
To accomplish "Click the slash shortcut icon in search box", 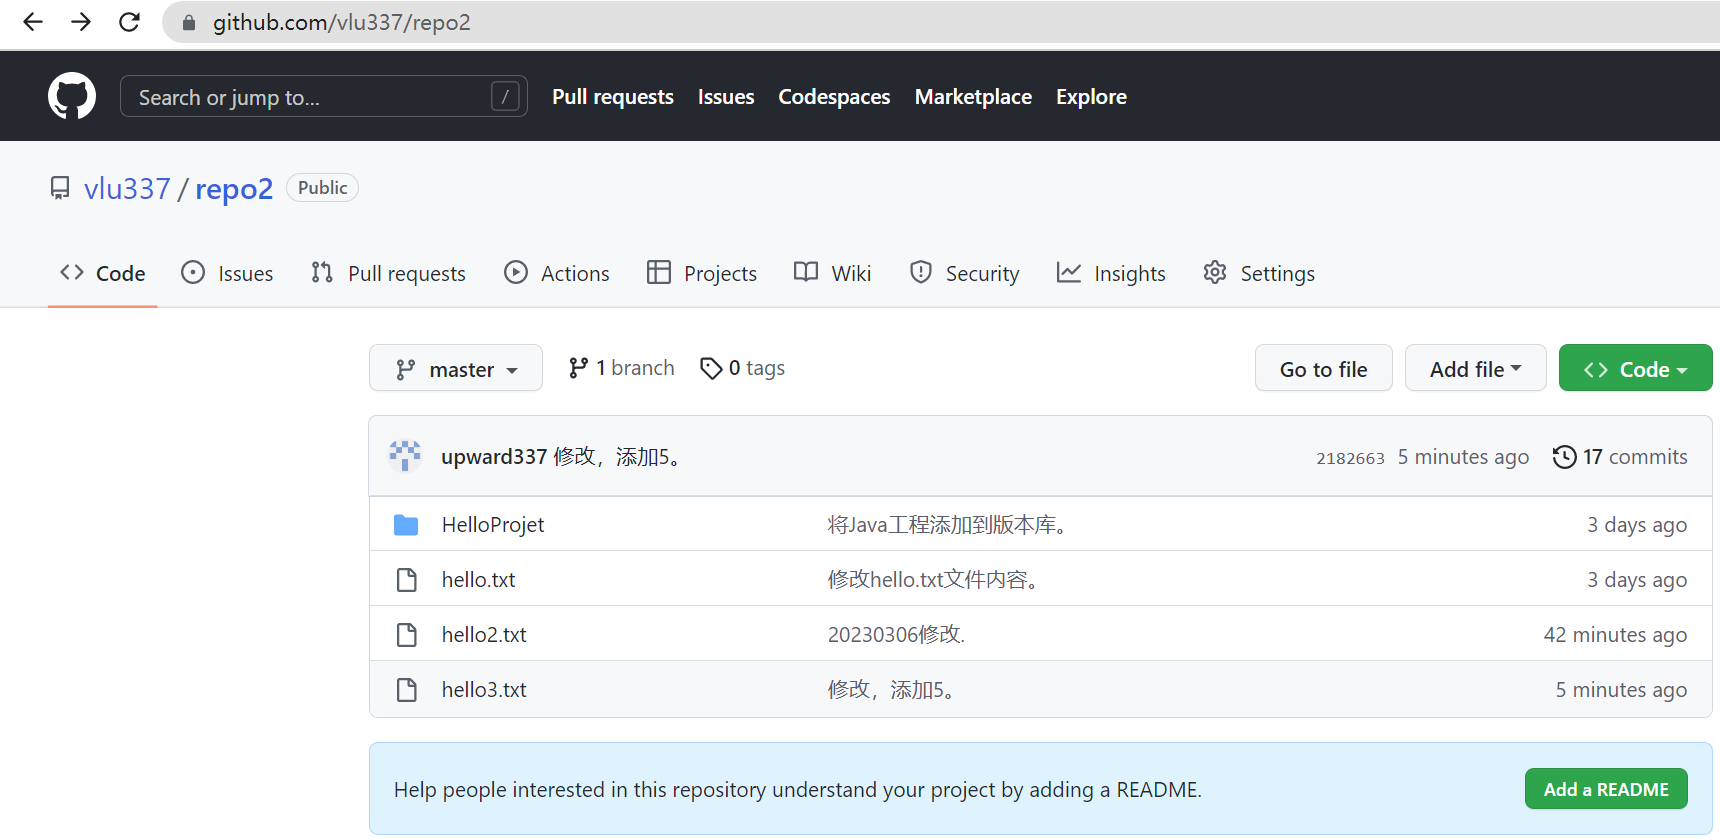I will pos(505,97).
